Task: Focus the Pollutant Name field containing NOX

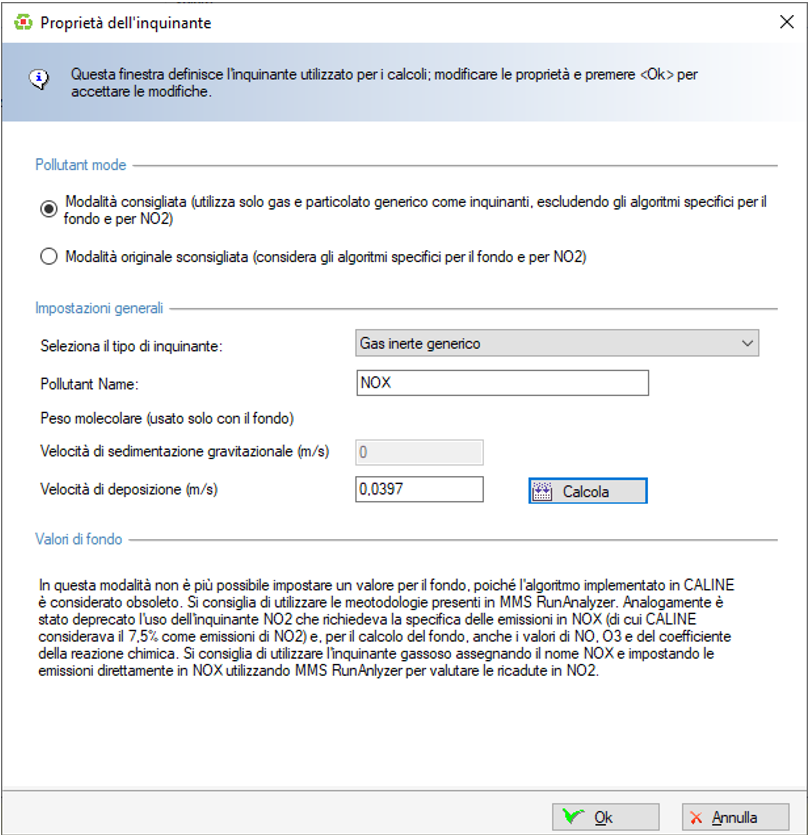Action: click(x=502, y=383)
